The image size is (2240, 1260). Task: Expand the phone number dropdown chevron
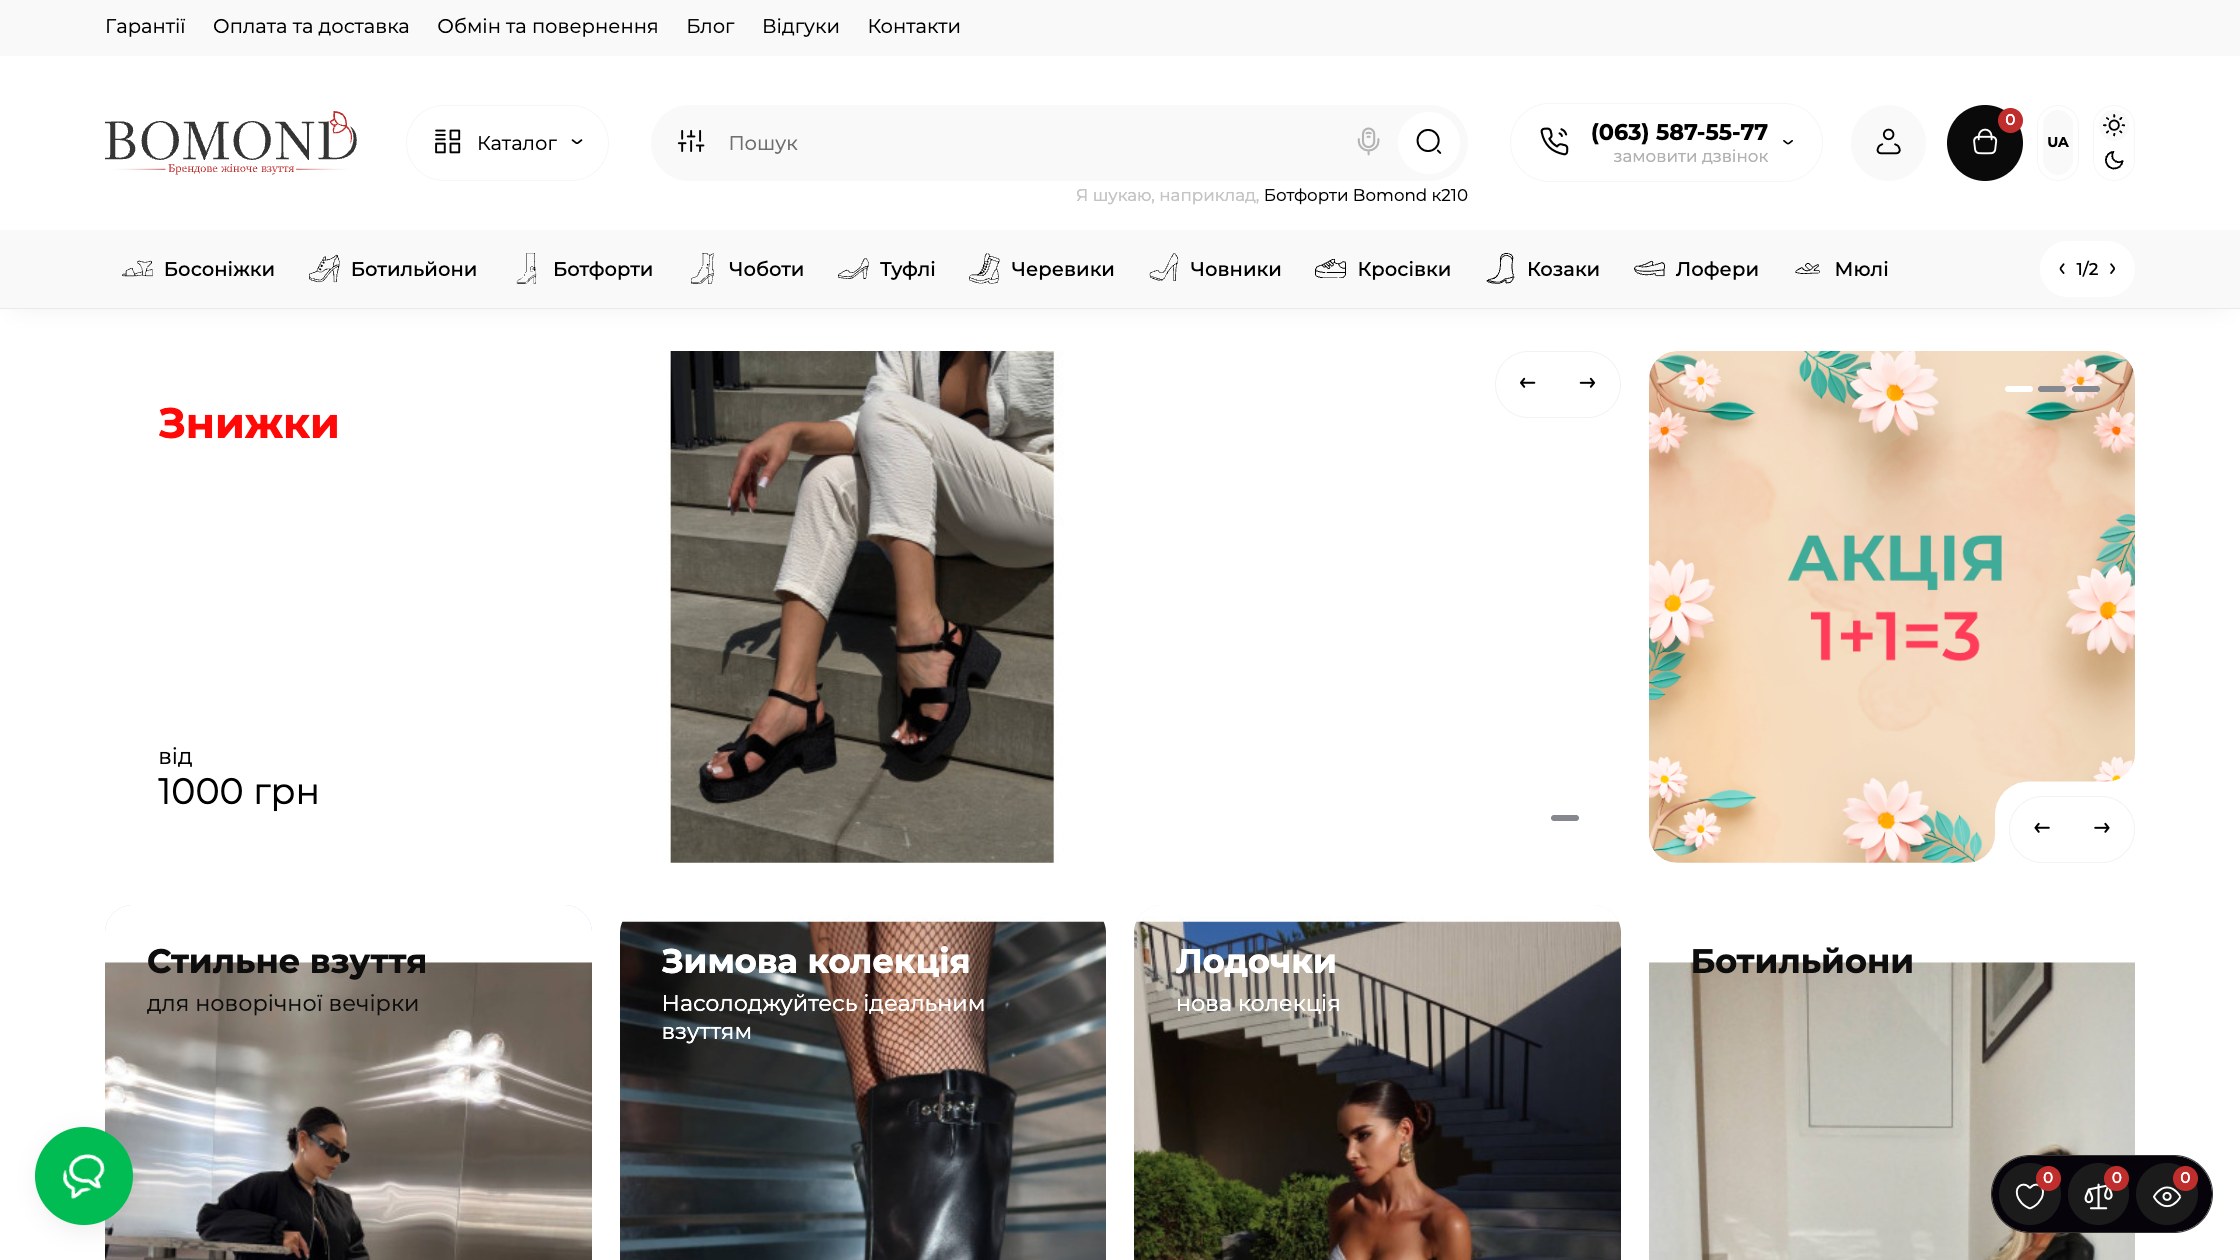pos(1788,142)
